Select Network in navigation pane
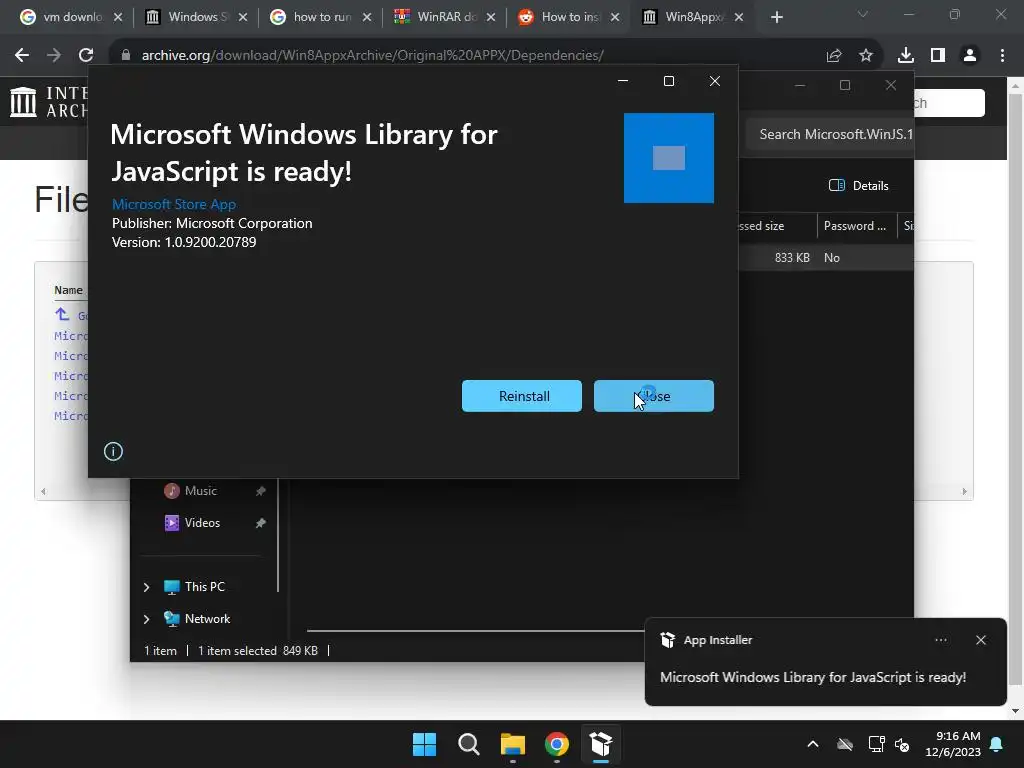Viewport: 1024px width, 768px height. tap(207, 618)
